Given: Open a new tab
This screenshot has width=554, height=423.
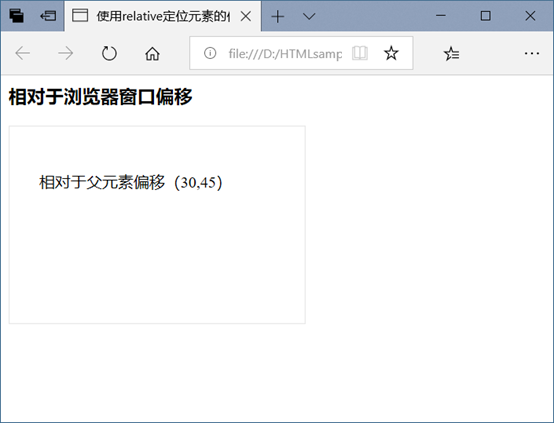Looking at the screenshot, I should [278, 16].
